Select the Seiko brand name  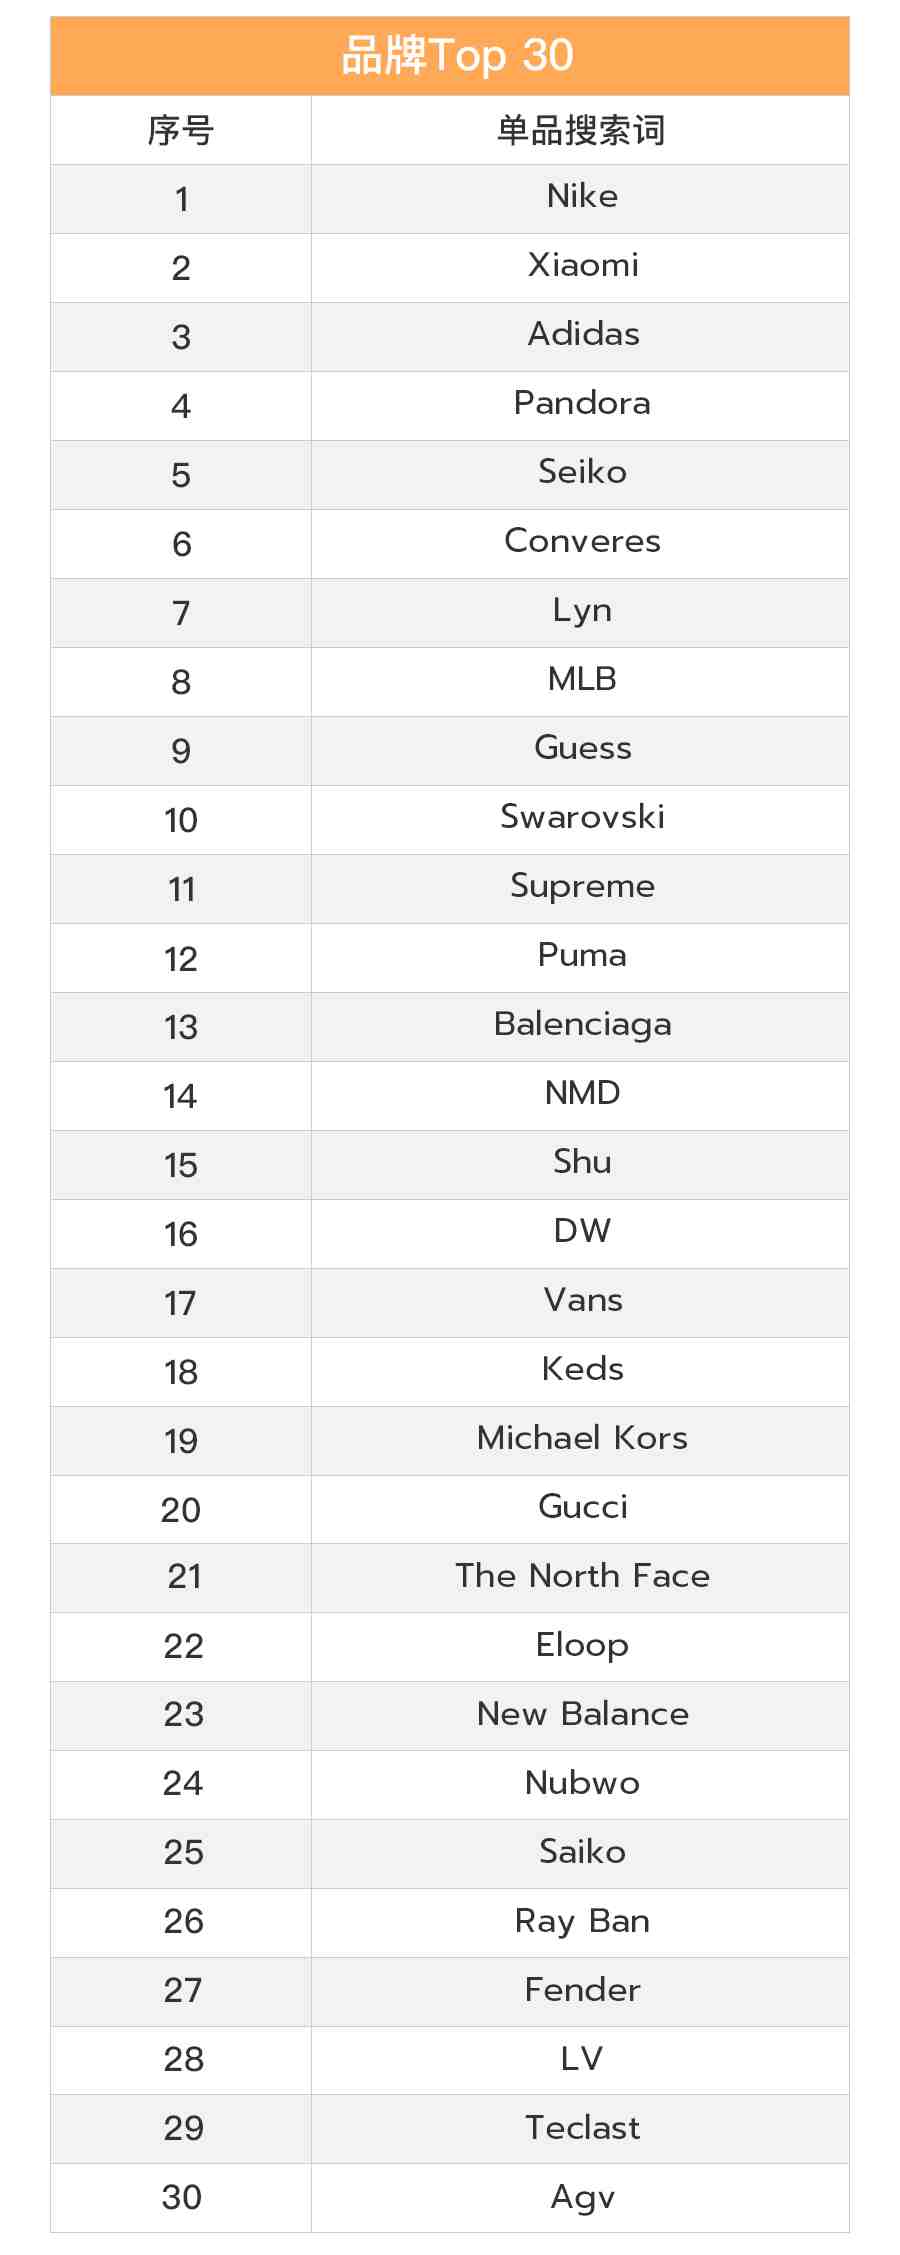pos(582,472)
